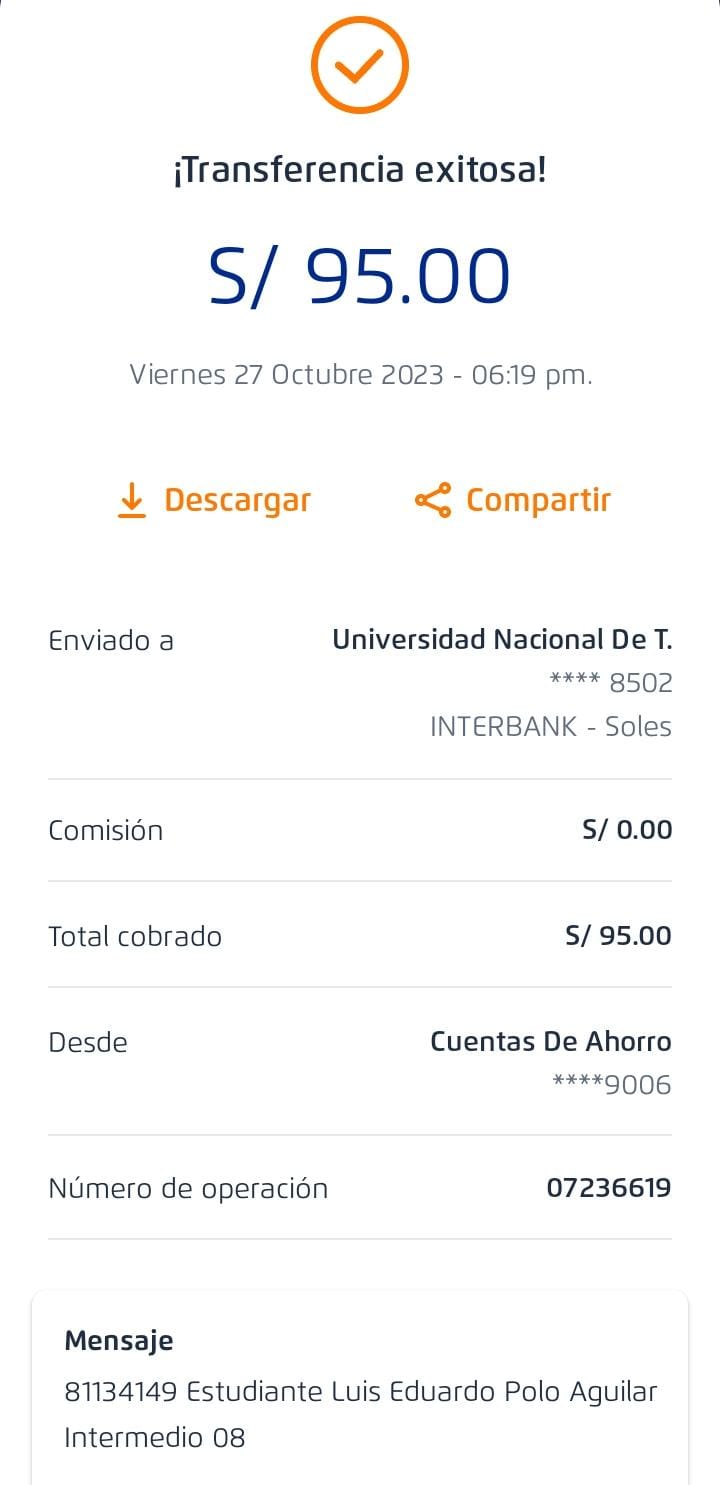Image resolution: width=720 pixels, height=1485 pixels.
Task: Tap destination account ending in 8502
Action: pyautogui.click(x=611, y=683)
